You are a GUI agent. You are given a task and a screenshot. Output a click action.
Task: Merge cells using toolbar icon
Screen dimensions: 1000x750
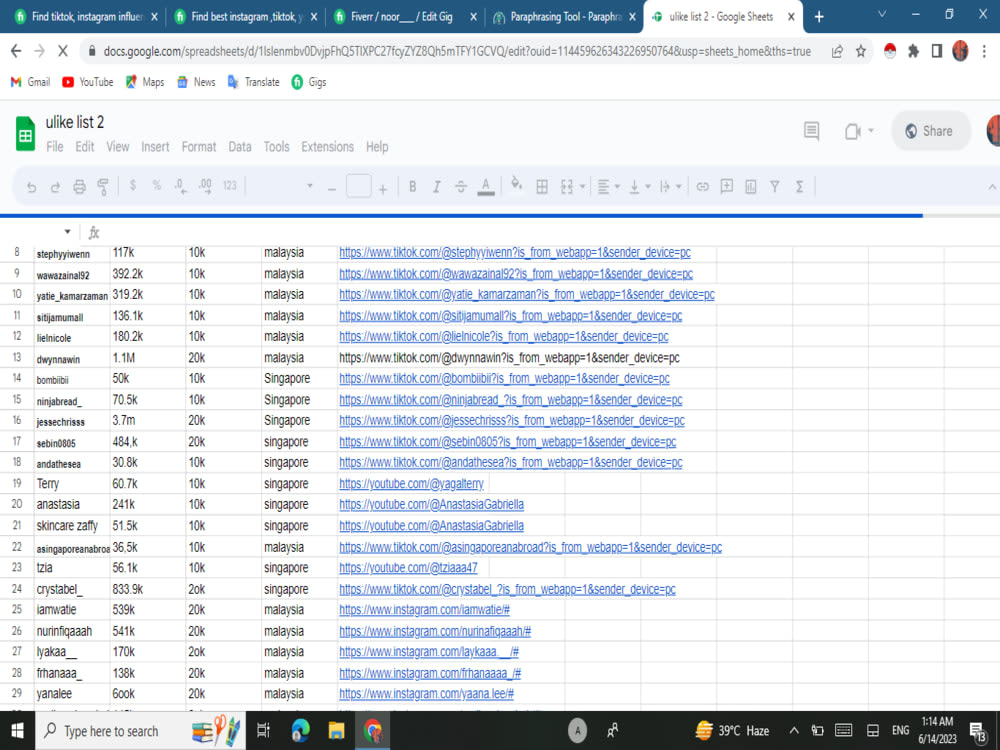[x=566, y=186]
